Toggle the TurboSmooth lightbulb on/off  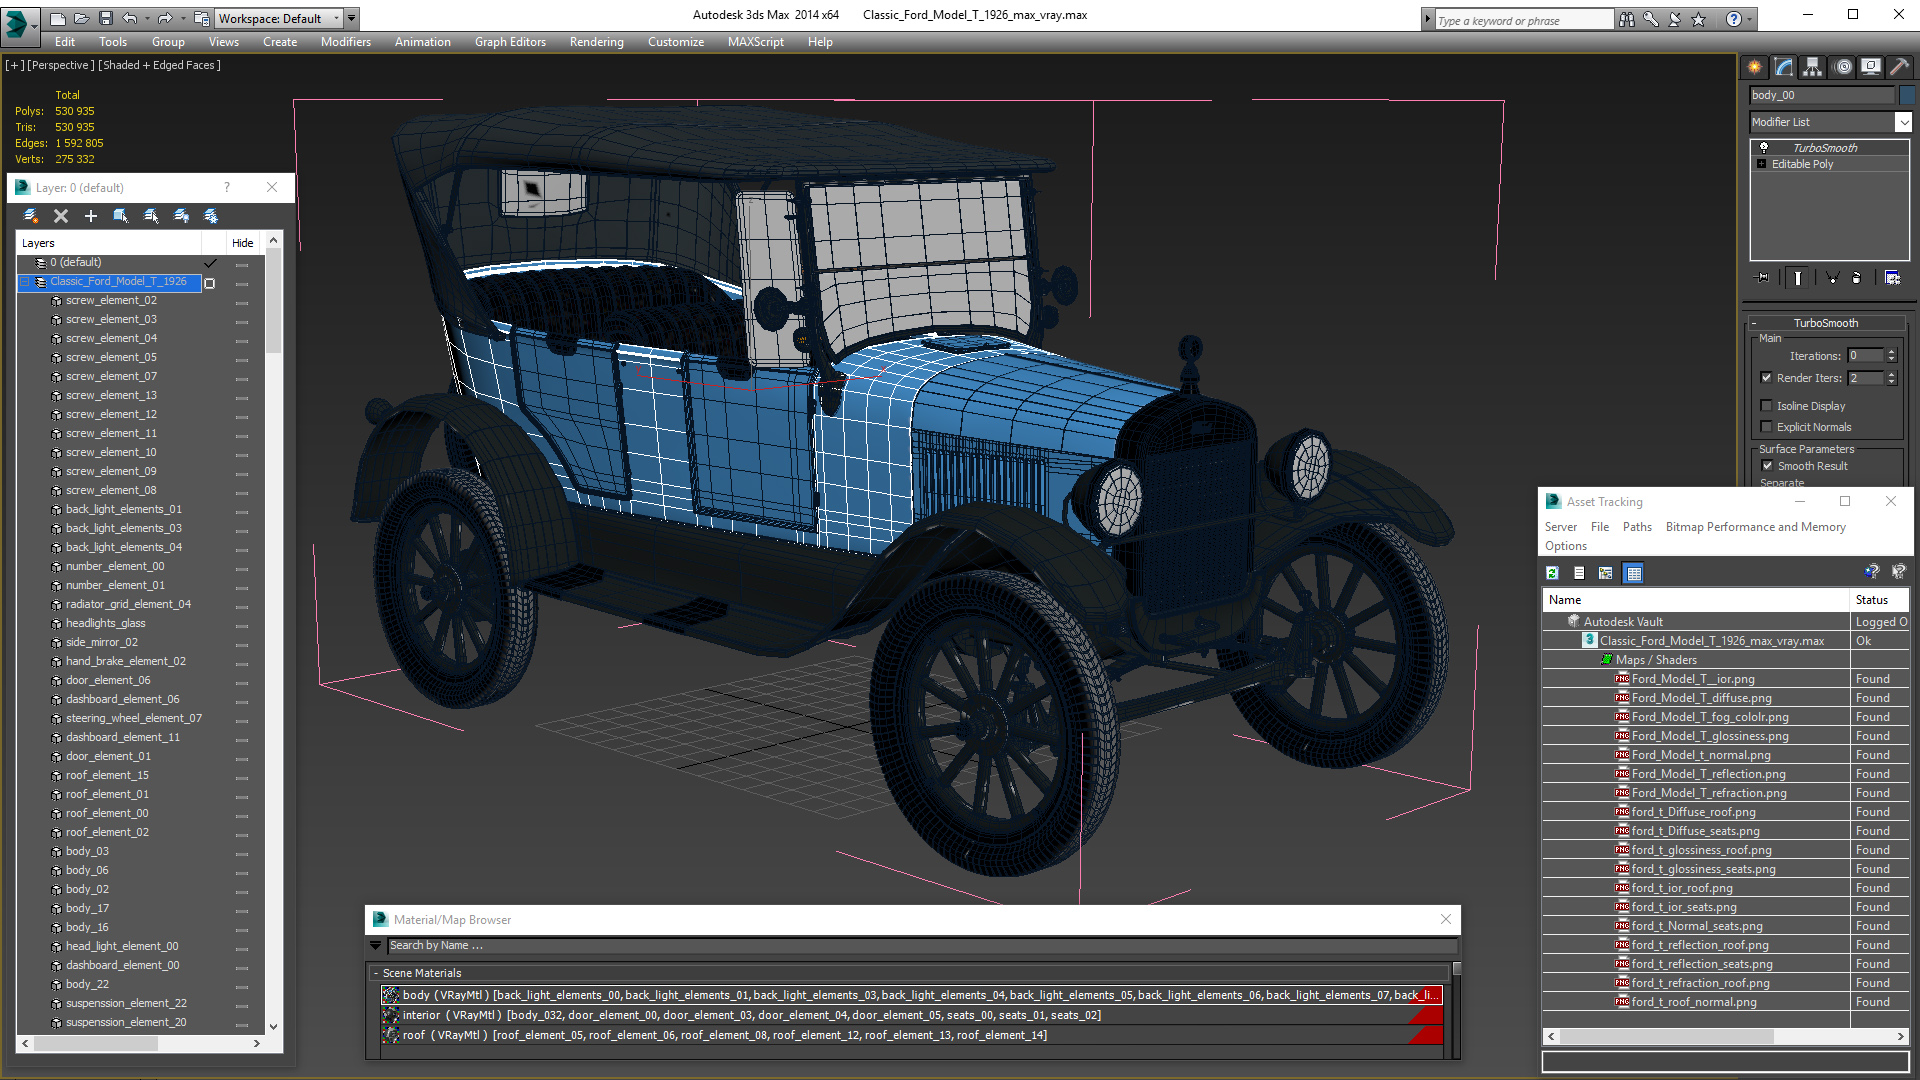pyautogui.click(x=1764, y=147)
